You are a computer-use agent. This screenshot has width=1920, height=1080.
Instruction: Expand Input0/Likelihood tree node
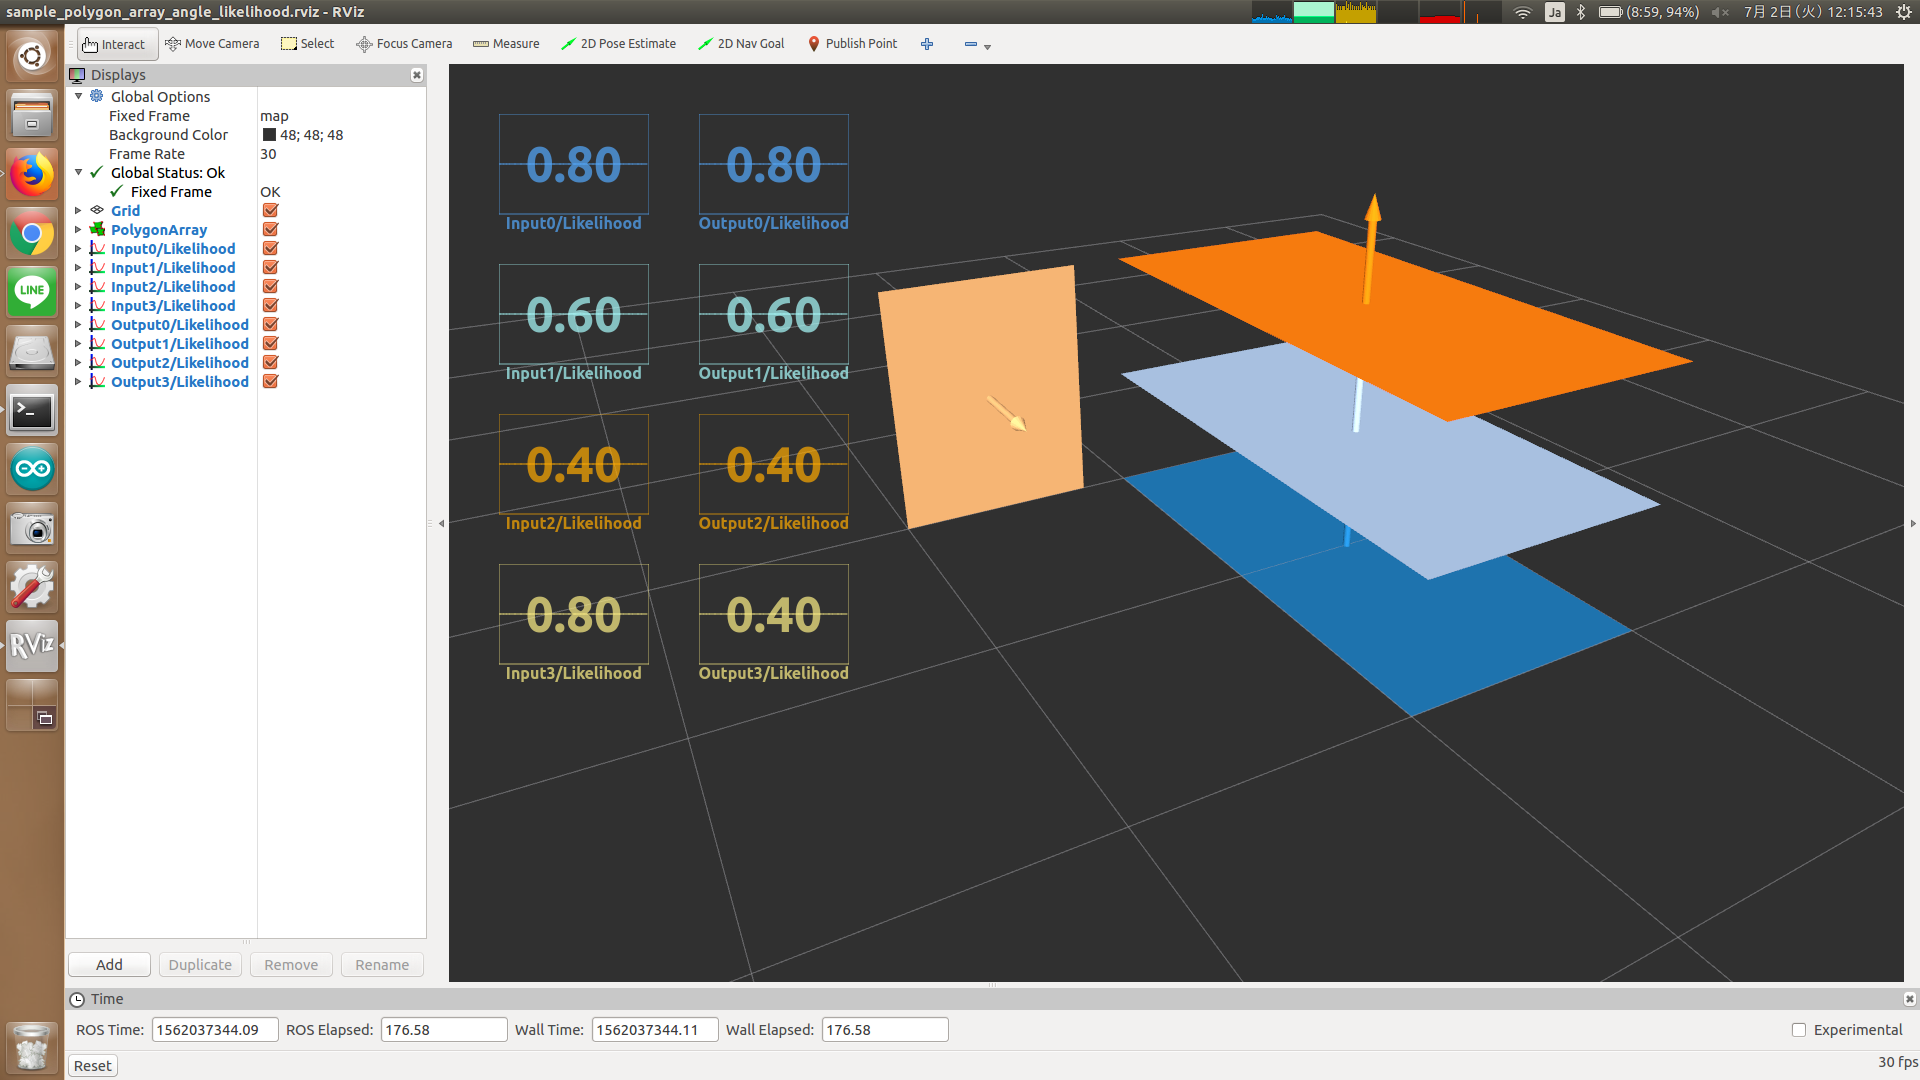pos(79,248)
